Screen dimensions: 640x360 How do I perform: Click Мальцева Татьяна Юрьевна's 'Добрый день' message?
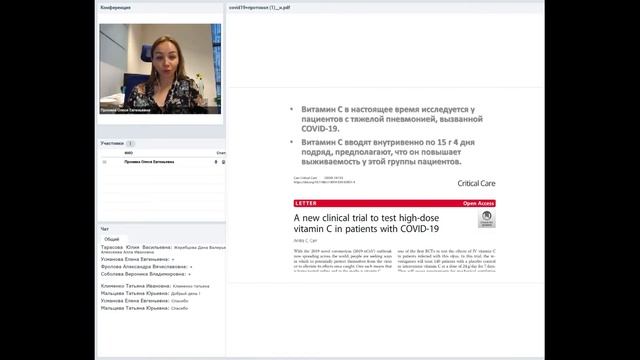point(151,293)
